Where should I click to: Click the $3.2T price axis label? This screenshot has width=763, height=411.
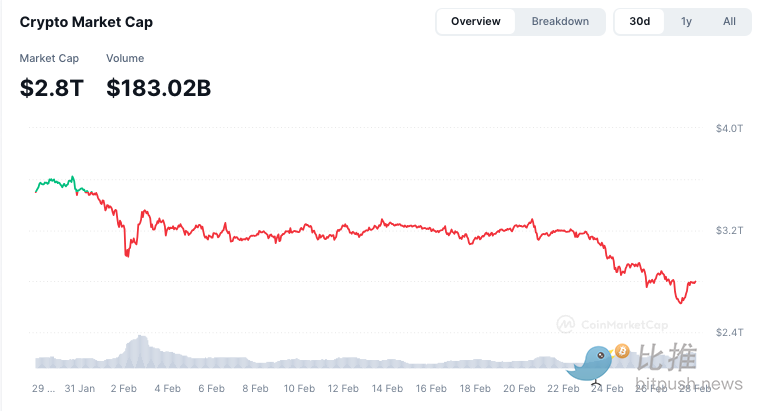point(729,230)
